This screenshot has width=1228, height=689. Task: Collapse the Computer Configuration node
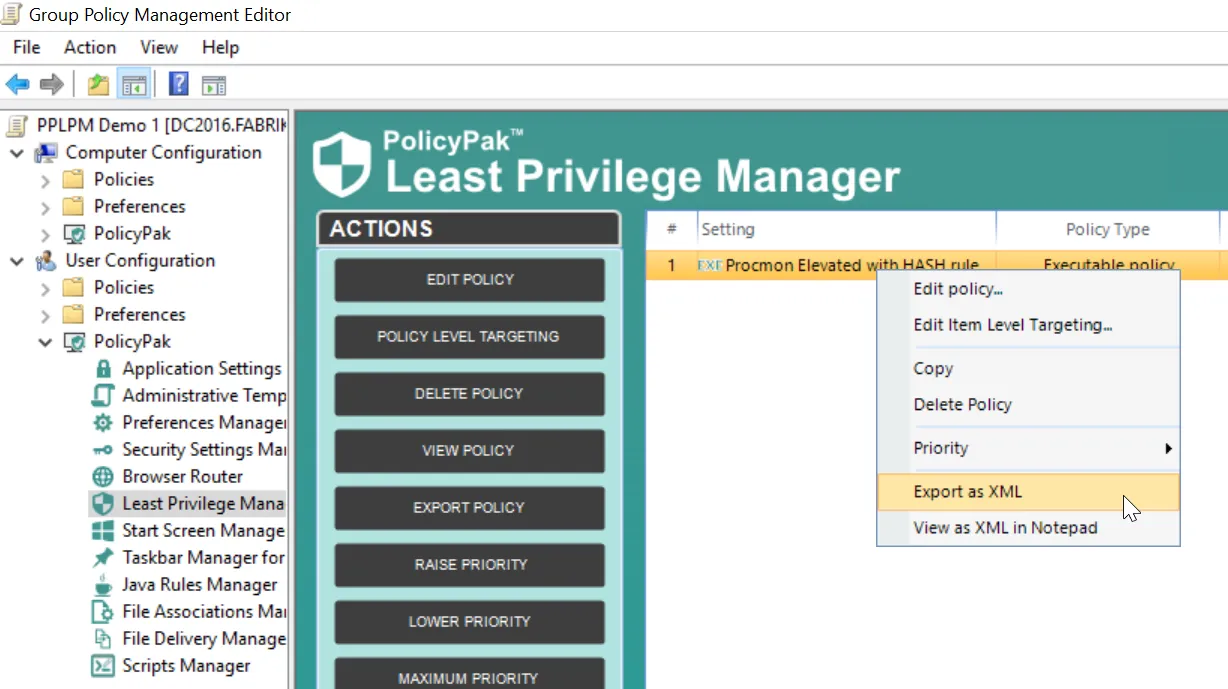click(x=17, y=153)
